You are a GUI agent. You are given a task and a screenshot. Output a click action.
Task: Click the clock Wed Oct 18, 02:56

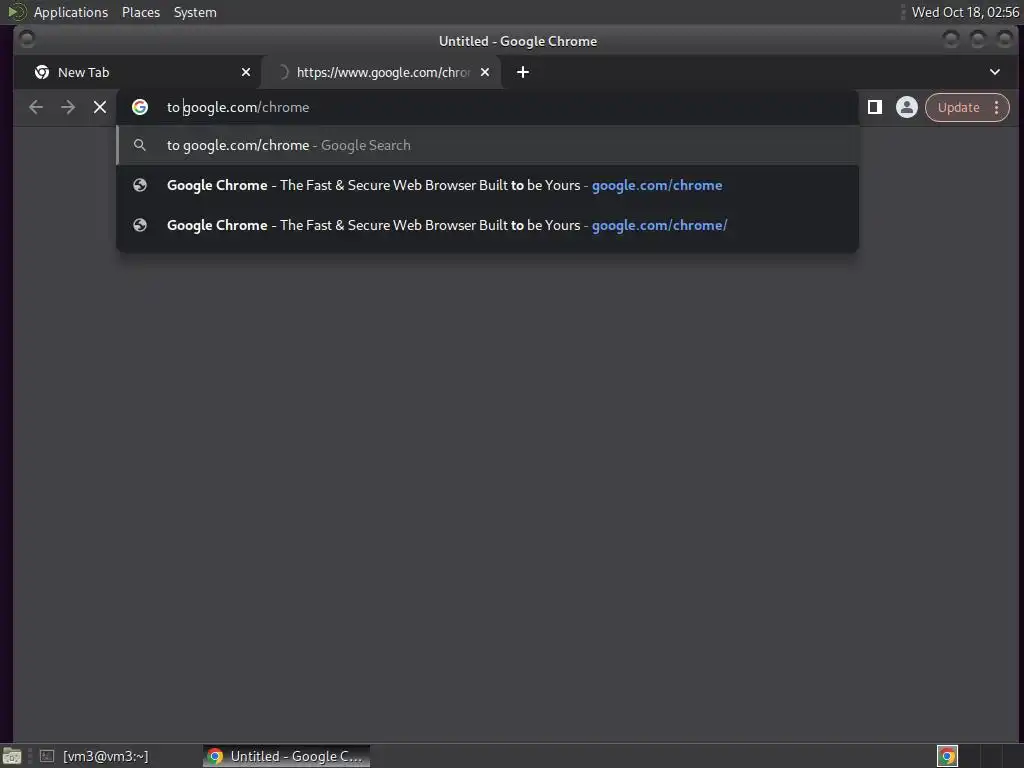tap(965, 12)
